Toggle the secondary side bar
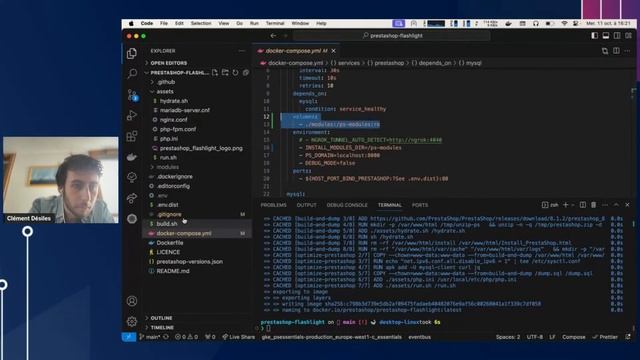640x360 pixels. click(617, 36)
